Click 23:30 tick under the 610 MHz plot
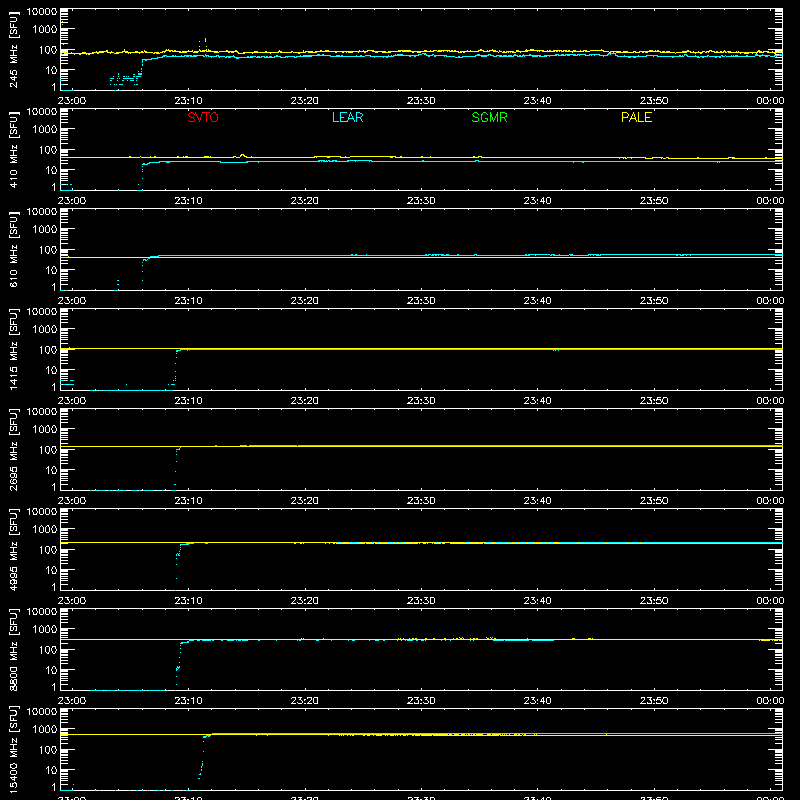800x800 pixels. [x=421, y=301]
